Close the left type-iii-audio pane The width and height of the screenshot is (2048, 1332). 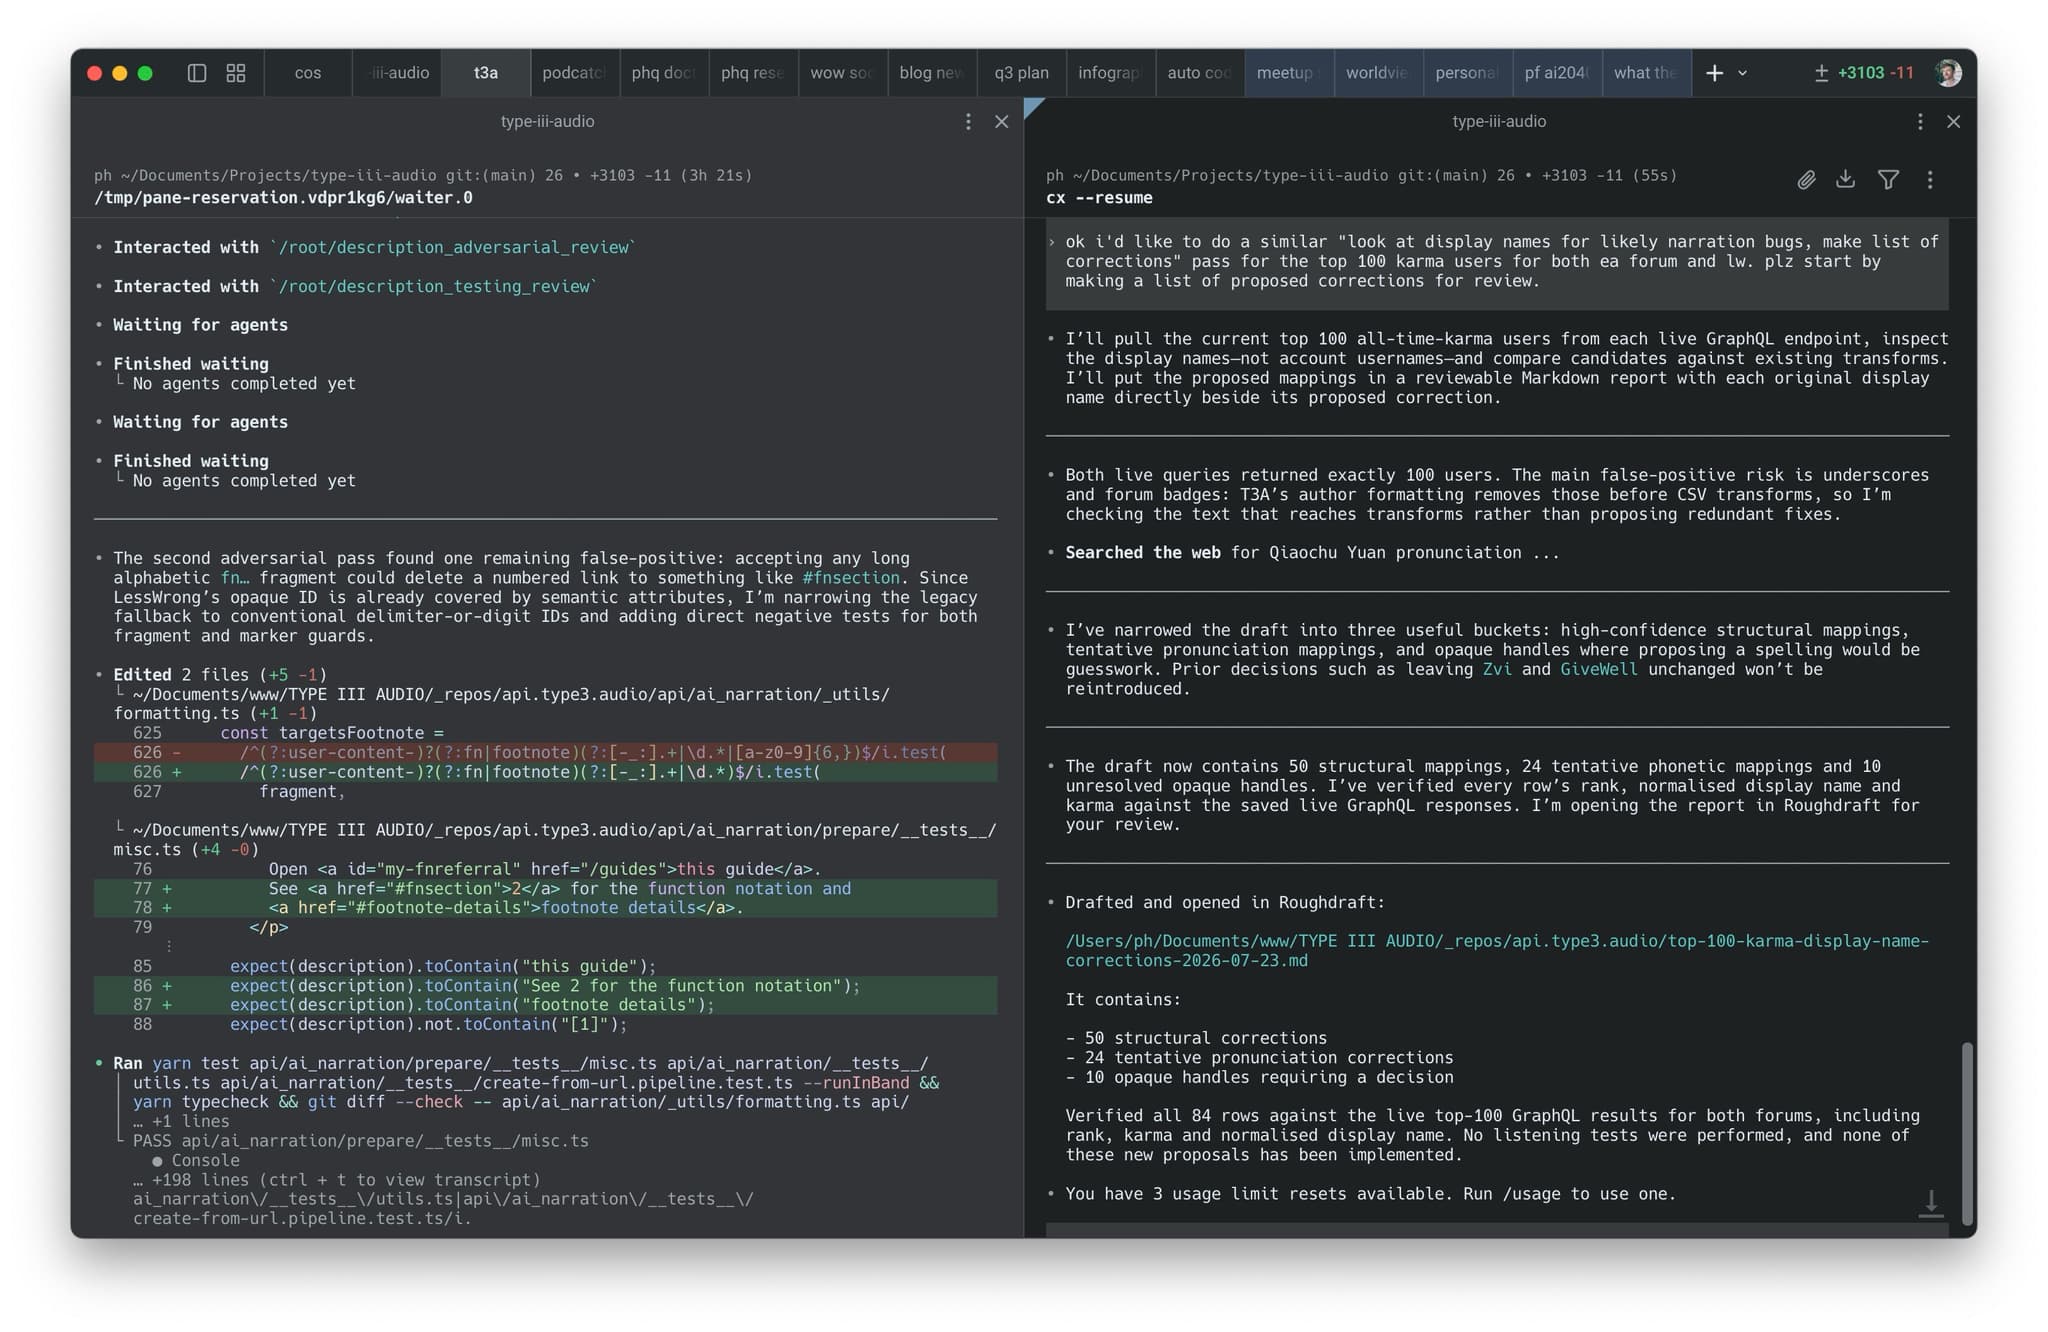tap(1001, 121)
